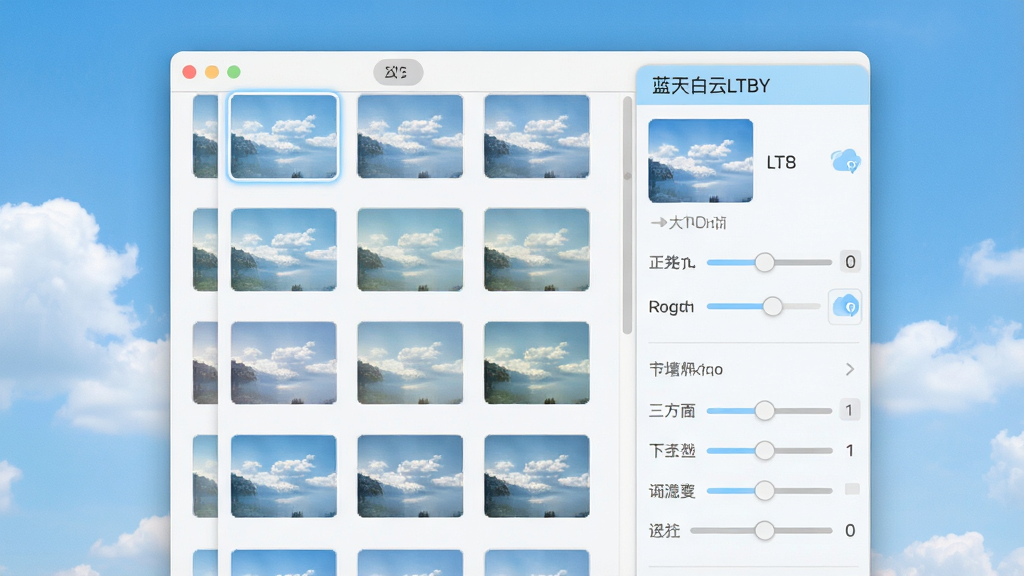
Task: Click the 三方面 slider handle
Action: (765, 411)
